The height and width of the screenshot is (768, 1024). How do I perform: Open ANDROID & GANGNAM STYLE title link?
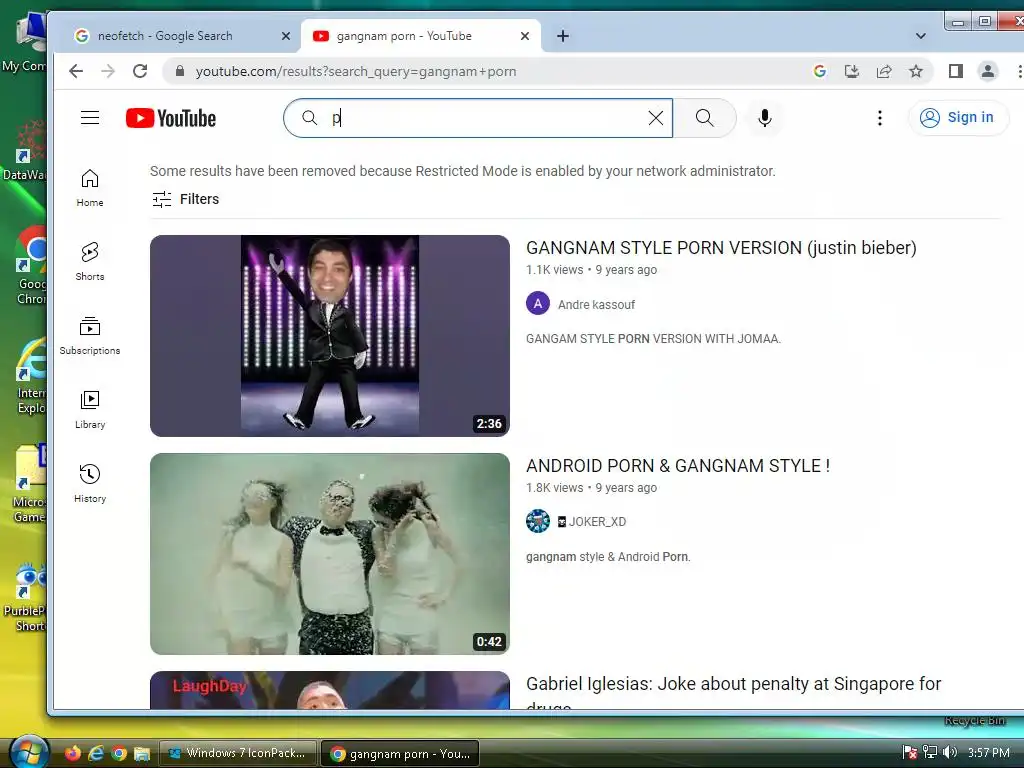(x=678, y=466)
